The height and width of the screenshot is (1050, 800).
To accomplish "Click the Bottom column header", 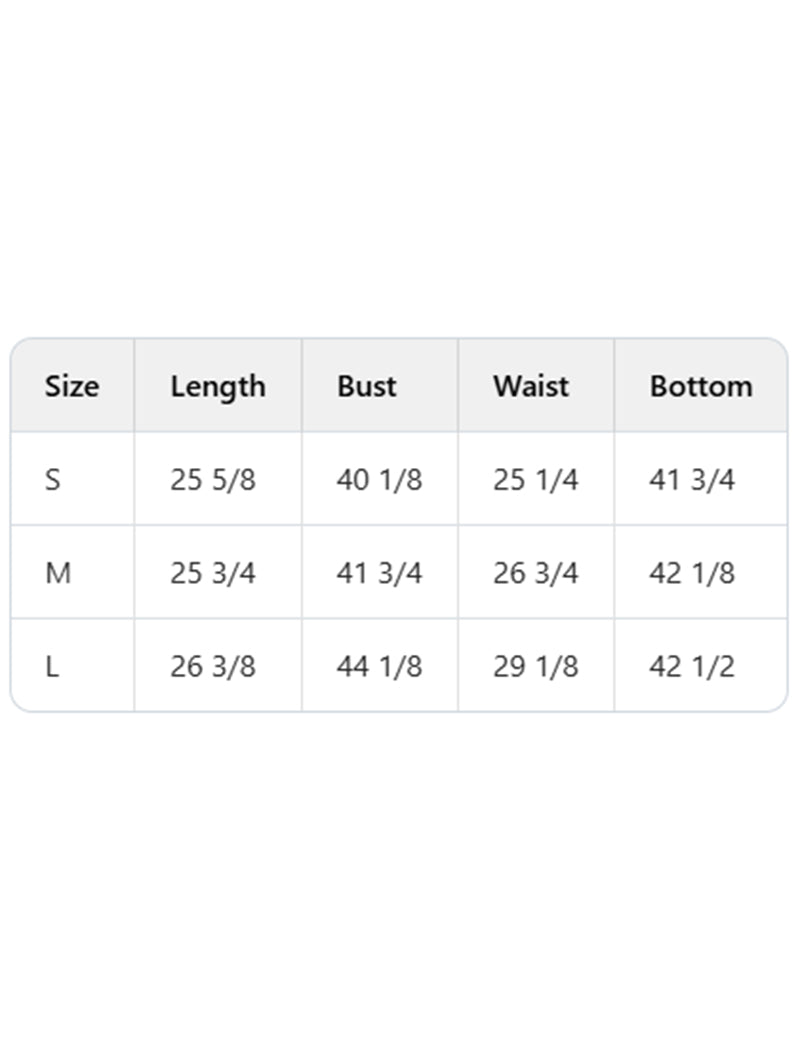I will click(x=701, y=387).
